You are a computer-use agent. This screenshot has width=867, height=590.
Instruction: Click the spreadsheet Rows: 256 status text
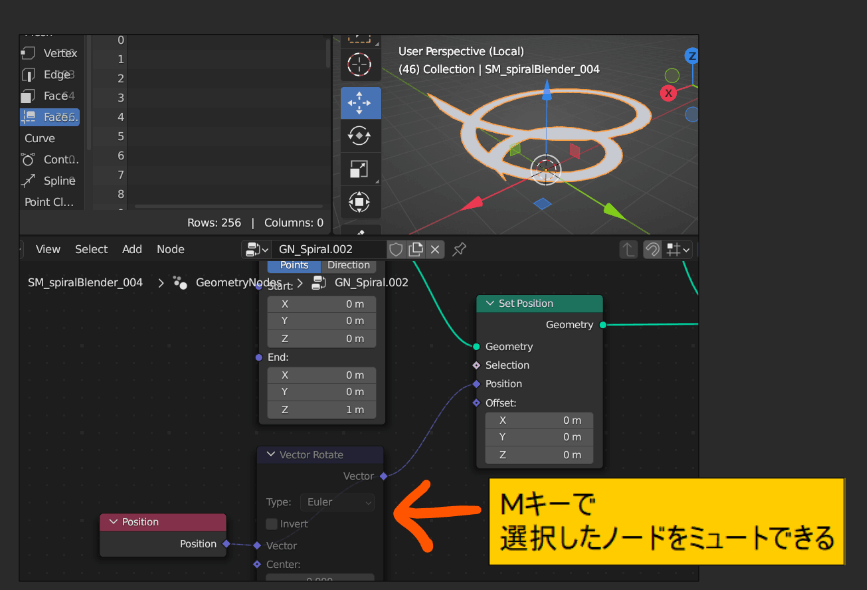point(214,223)
